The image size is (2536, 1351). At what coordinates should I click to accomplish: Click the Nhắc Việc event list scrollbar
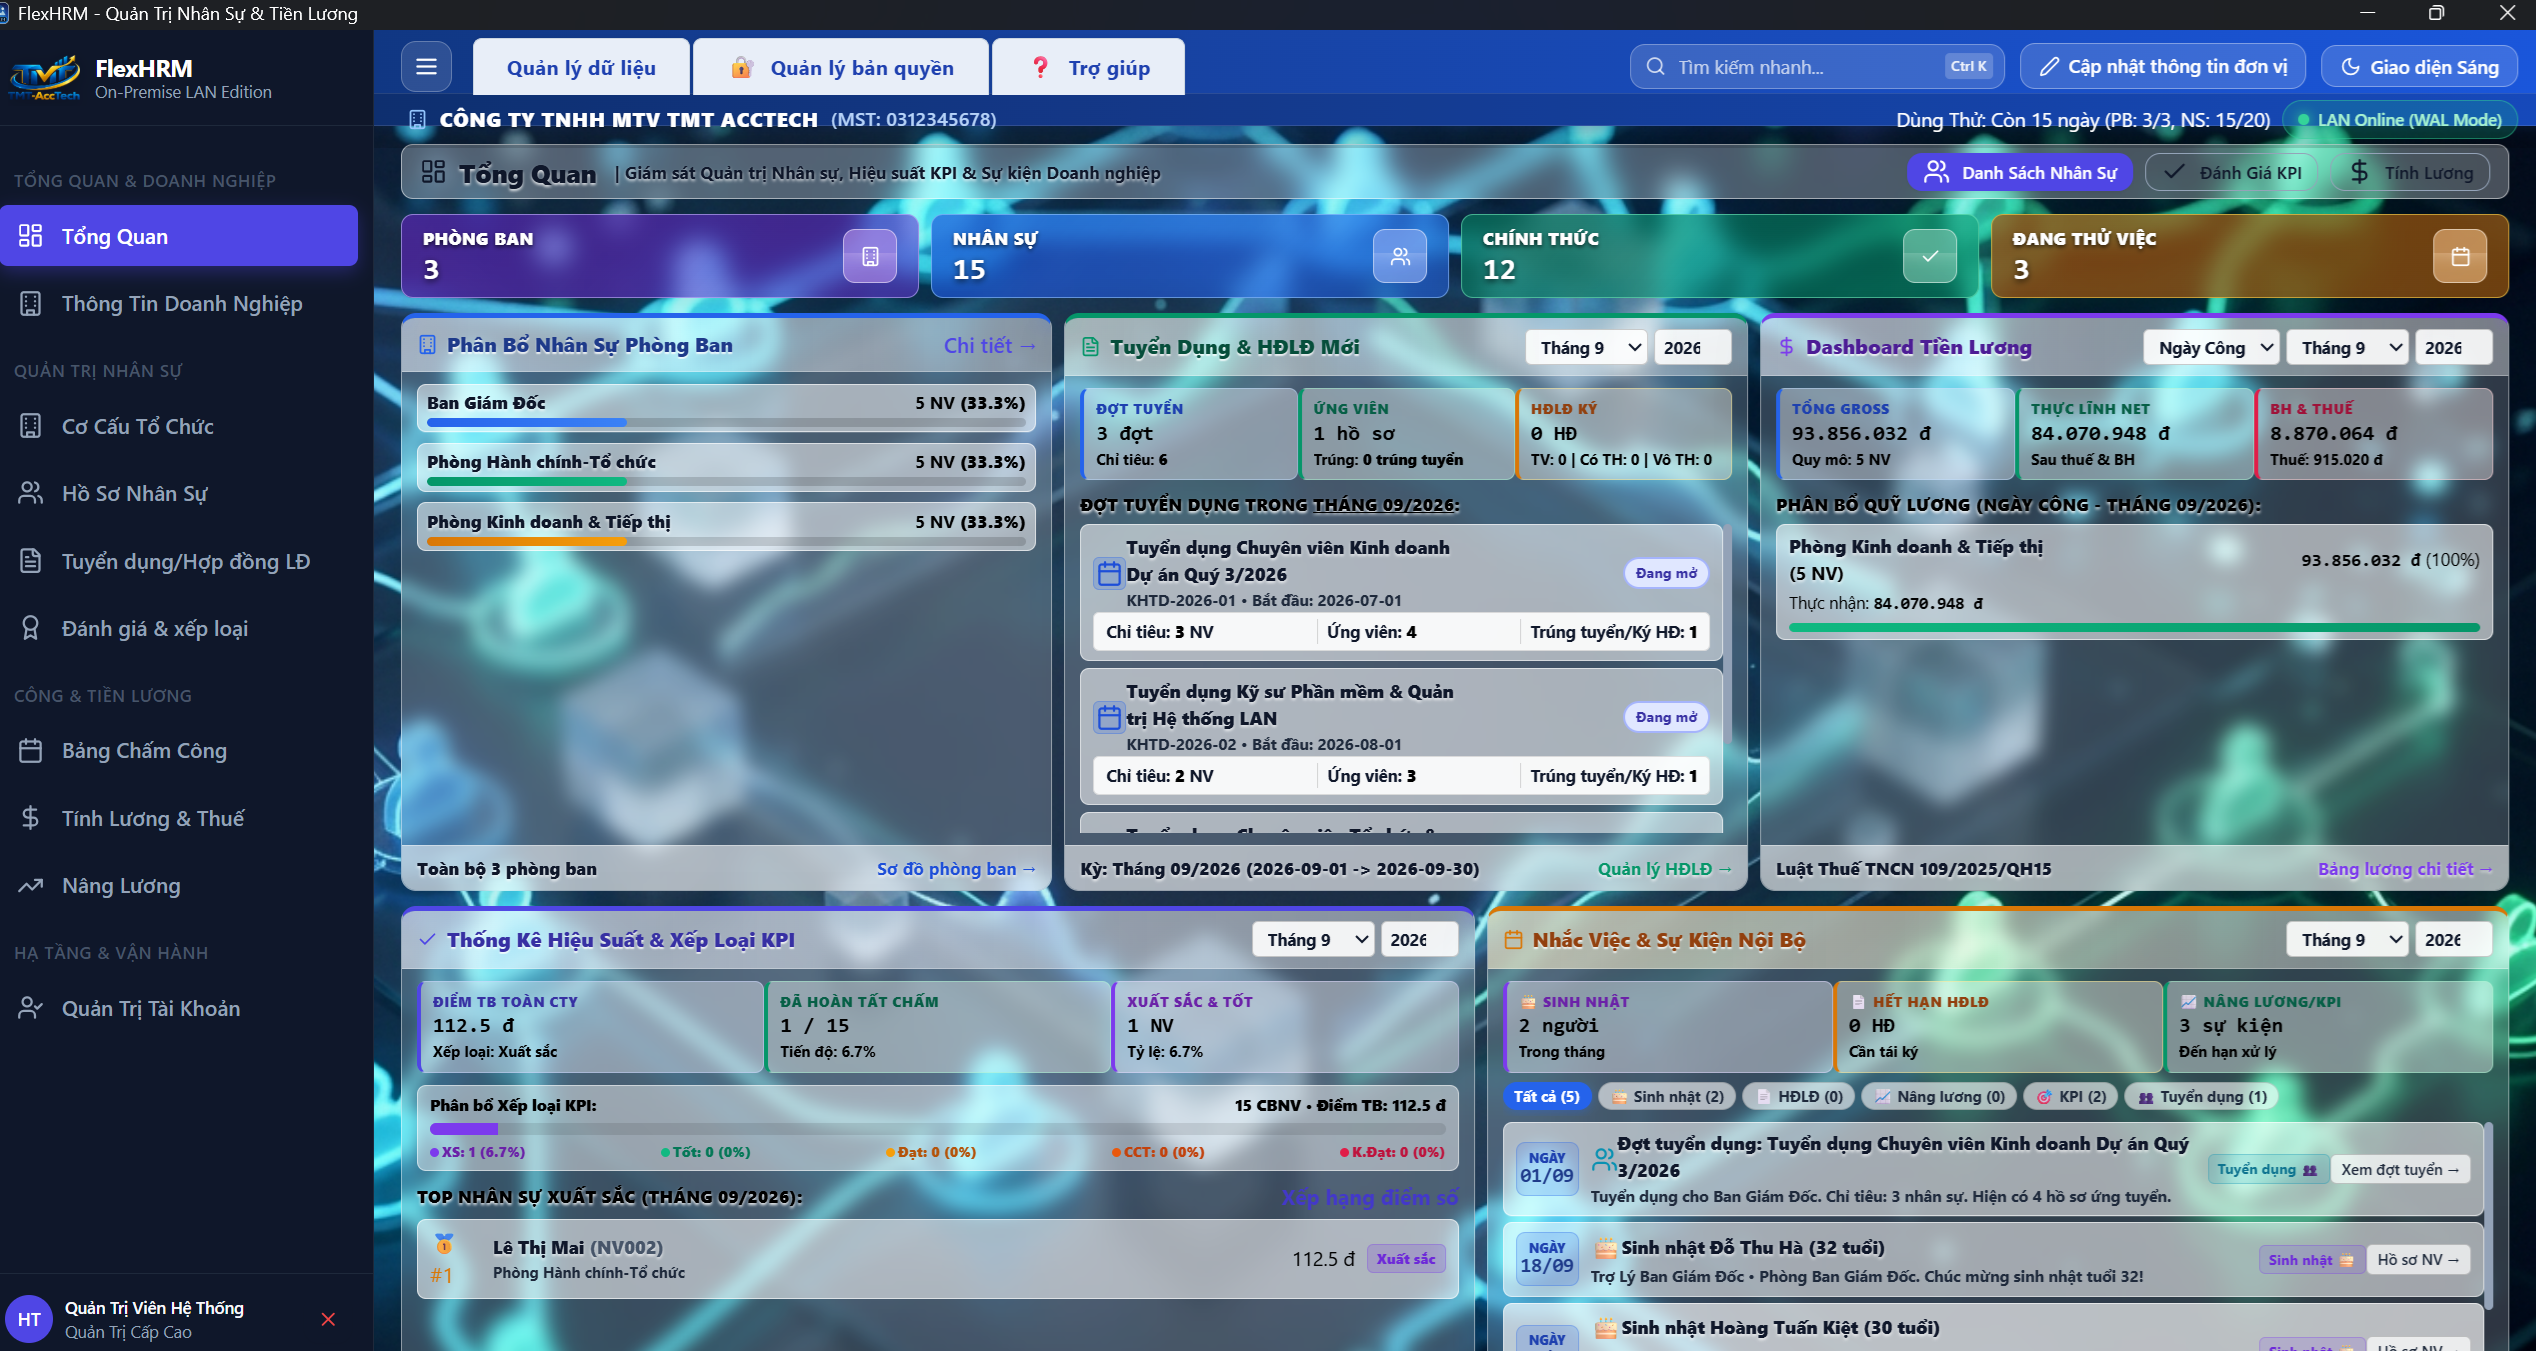[x=2487, y=1216]
